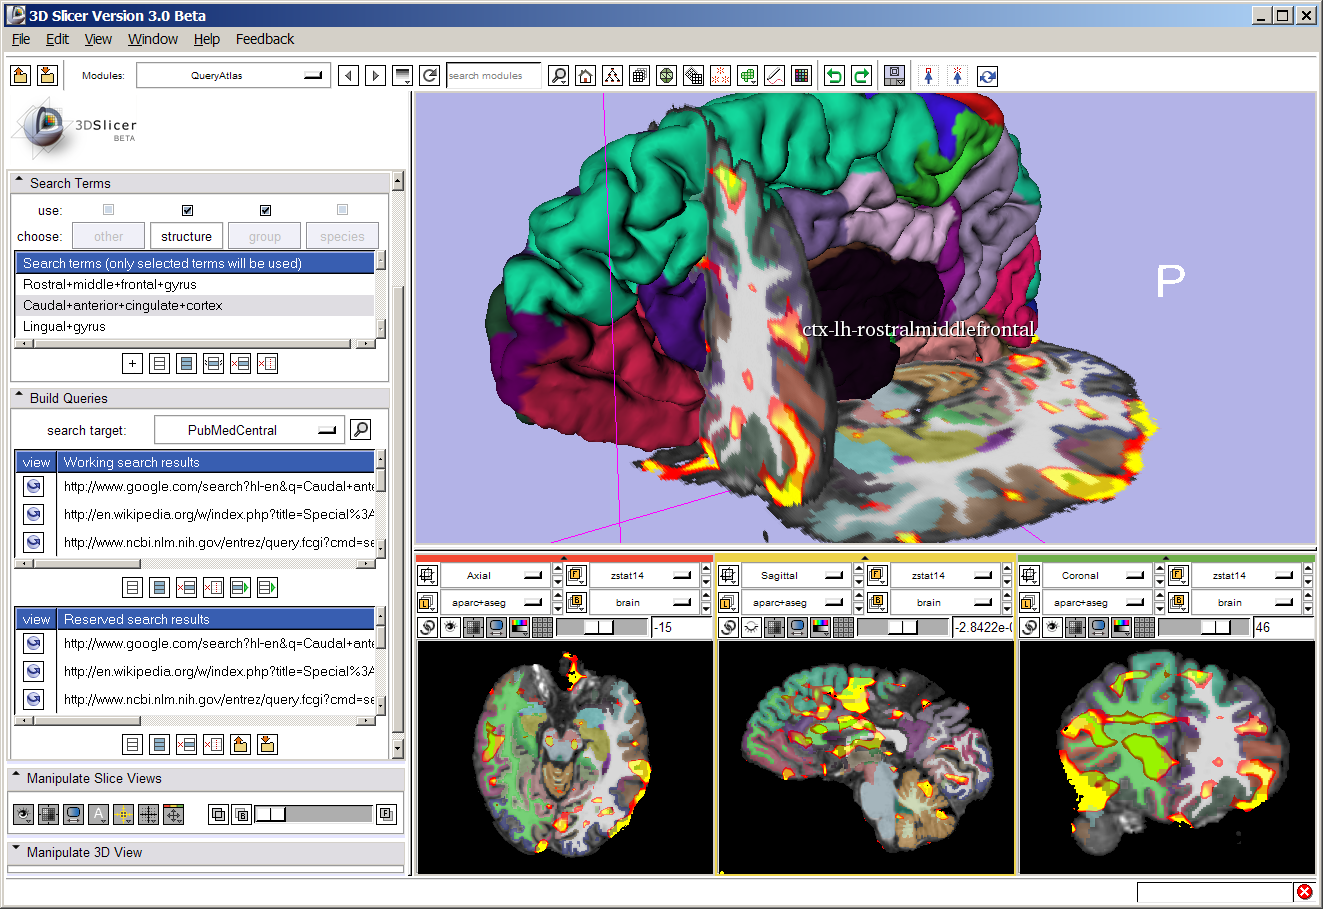Open the Google search result view icon
Screen dimensions: 1323x909
point(34,487)
